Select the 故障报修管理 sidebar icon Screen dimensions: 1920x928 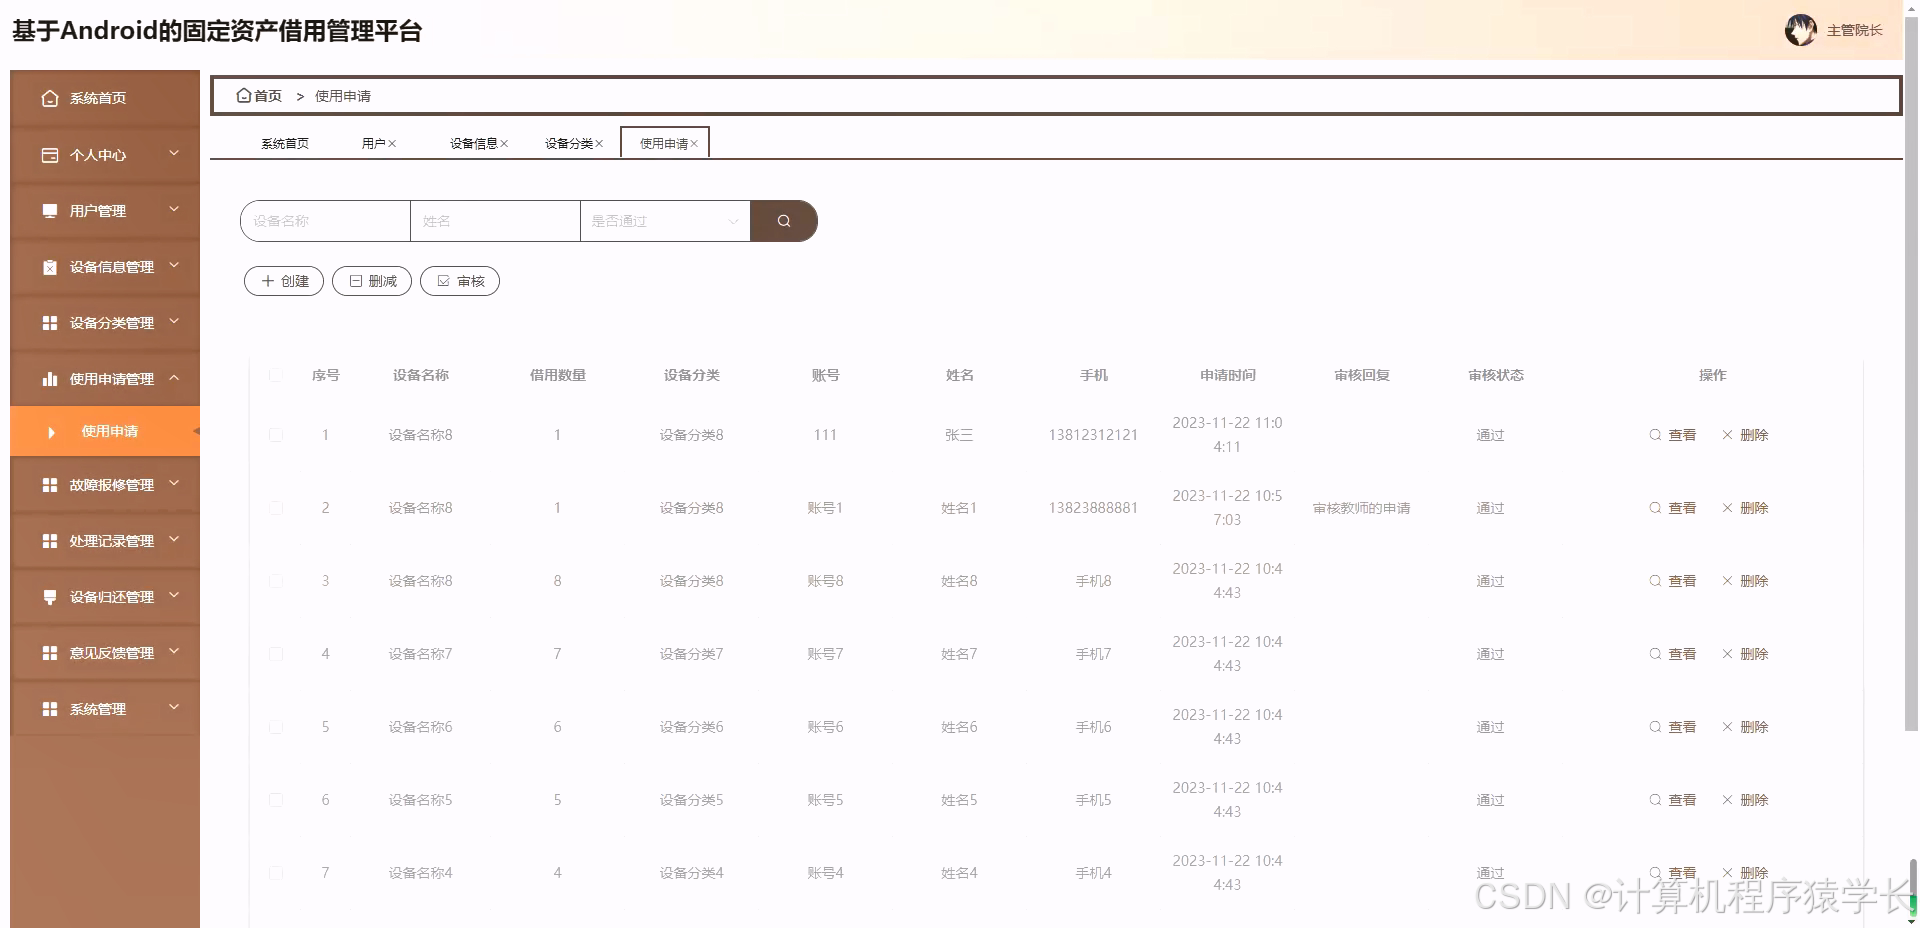[x=50, y=485]
